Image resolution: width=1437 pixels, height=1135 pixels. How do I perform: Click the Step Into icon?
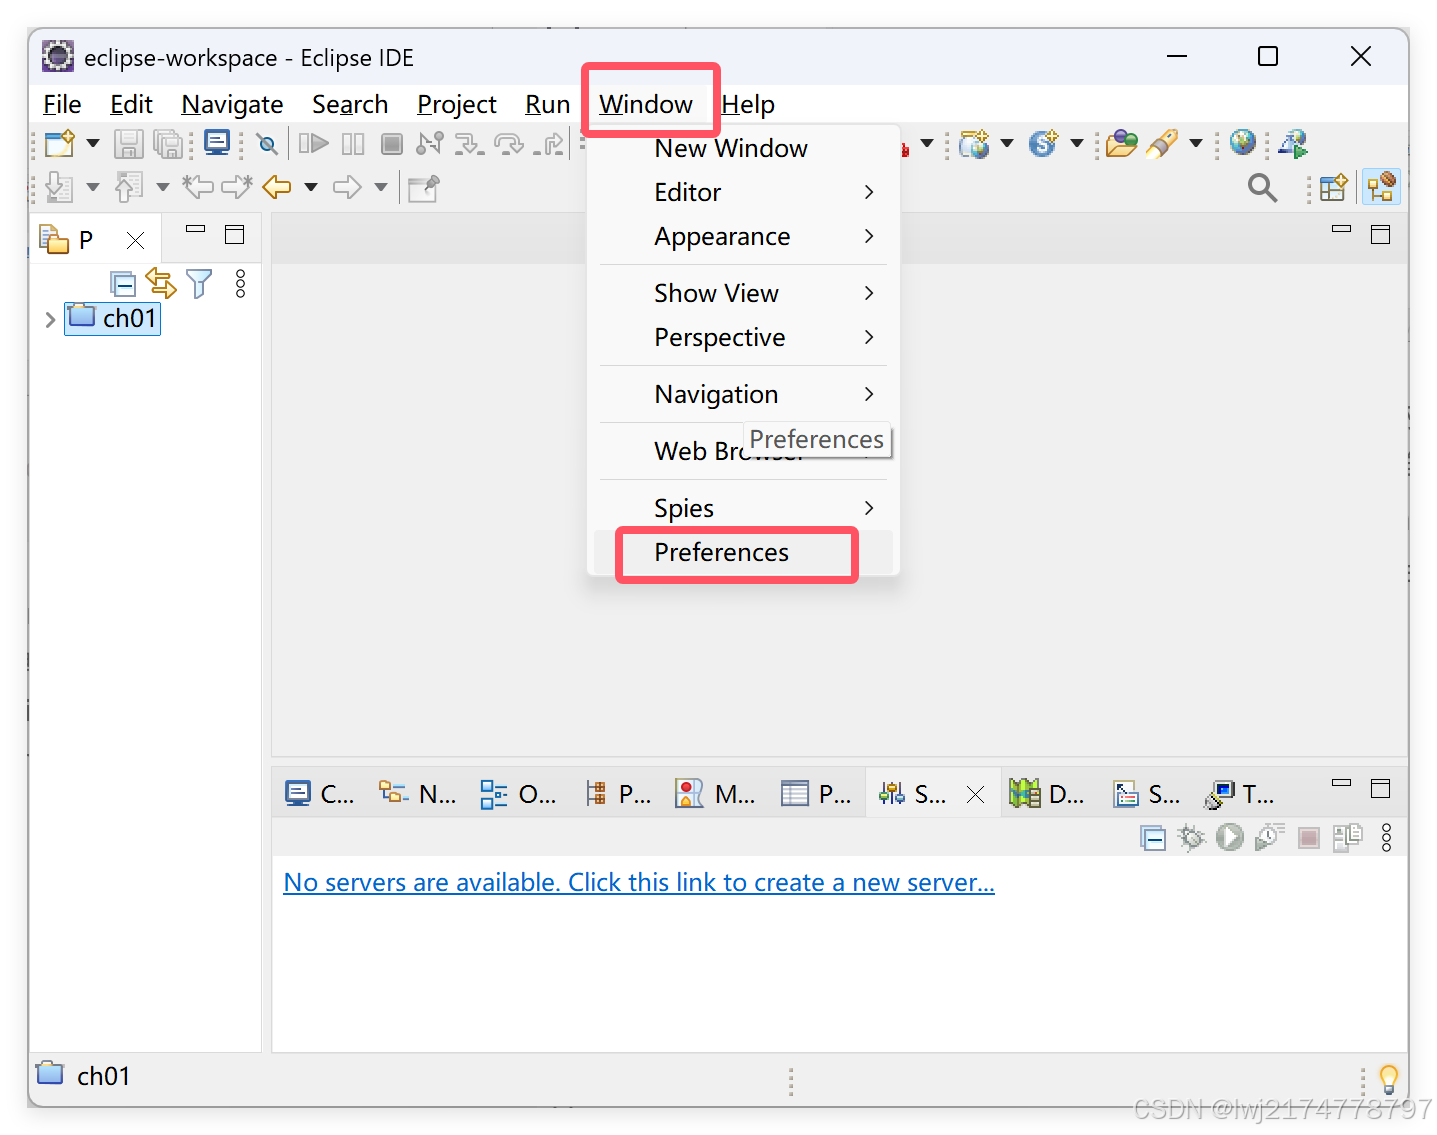469,144
